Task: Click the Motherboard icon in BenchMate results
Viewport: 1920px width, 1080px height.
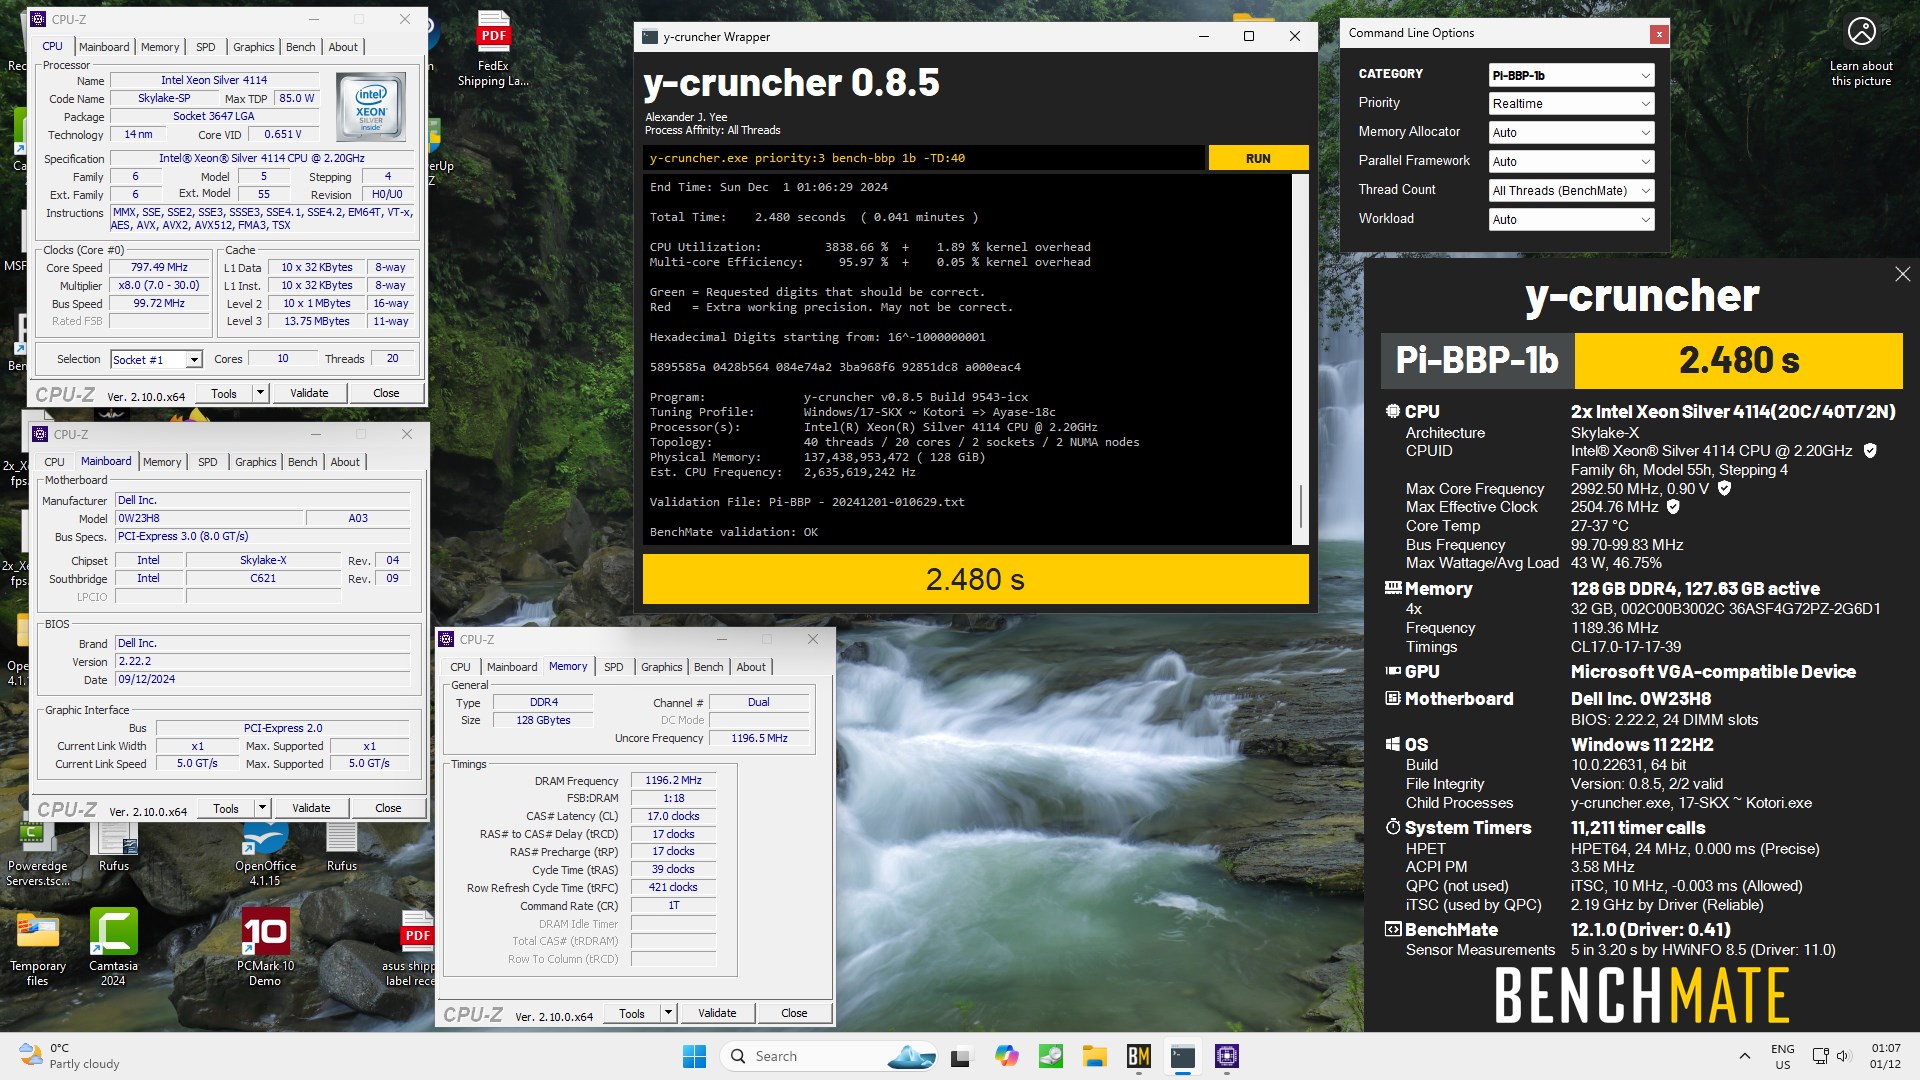Action: (x=1392, y=698)
